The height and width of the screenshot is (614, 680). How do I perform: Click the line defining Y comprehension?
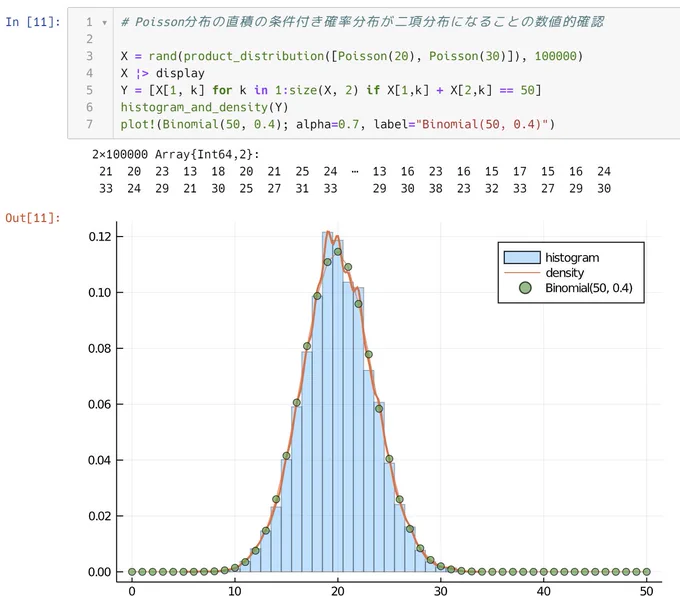pyautogui.click(x=331, y=90)
